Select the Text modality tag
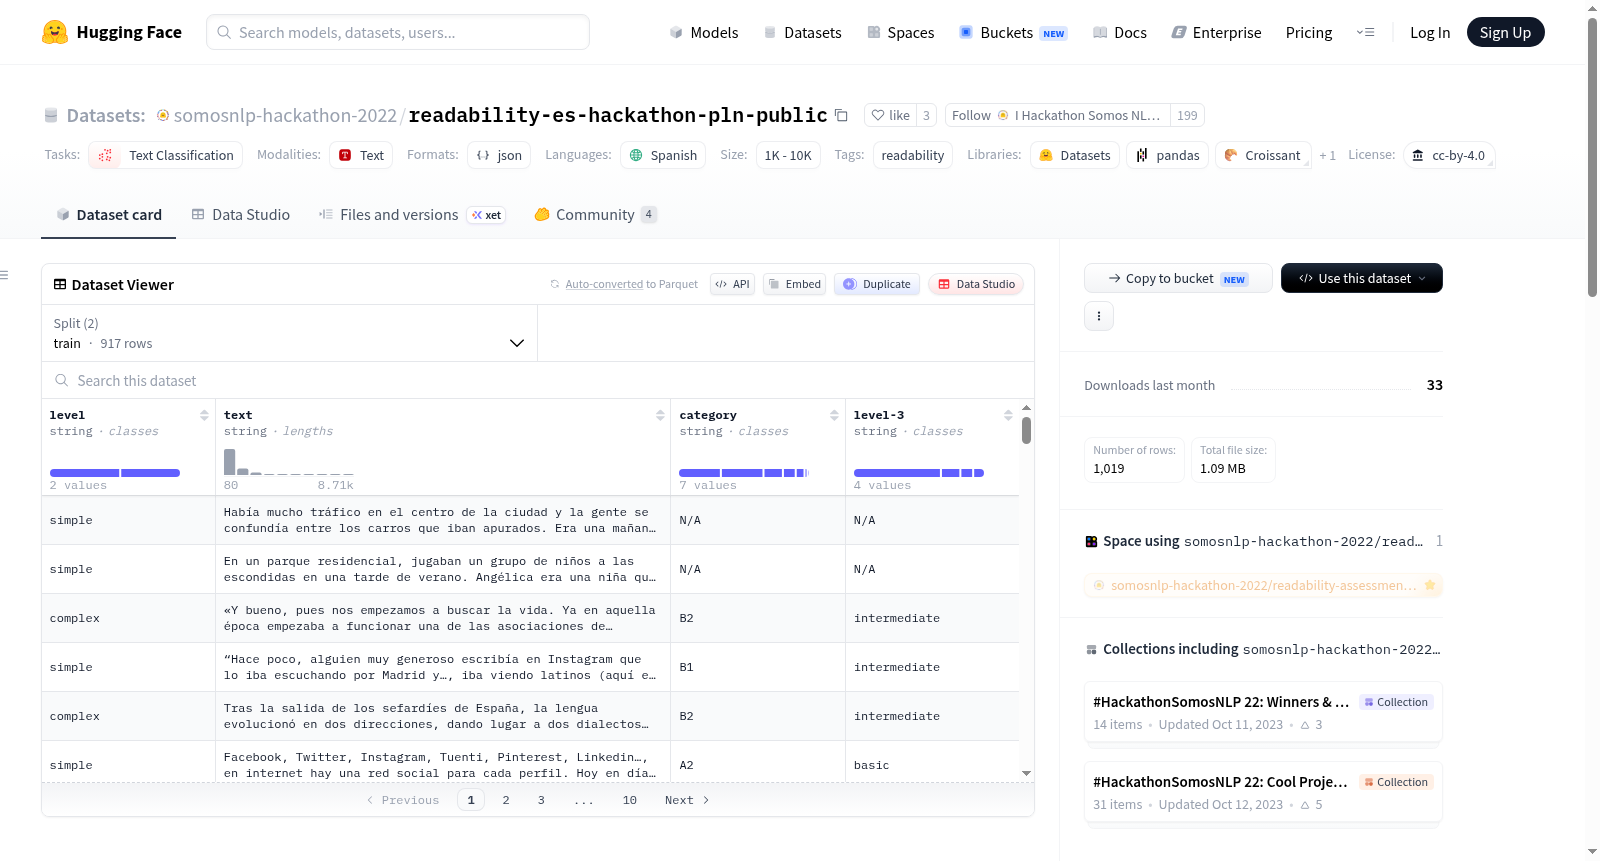 (361, 155)
